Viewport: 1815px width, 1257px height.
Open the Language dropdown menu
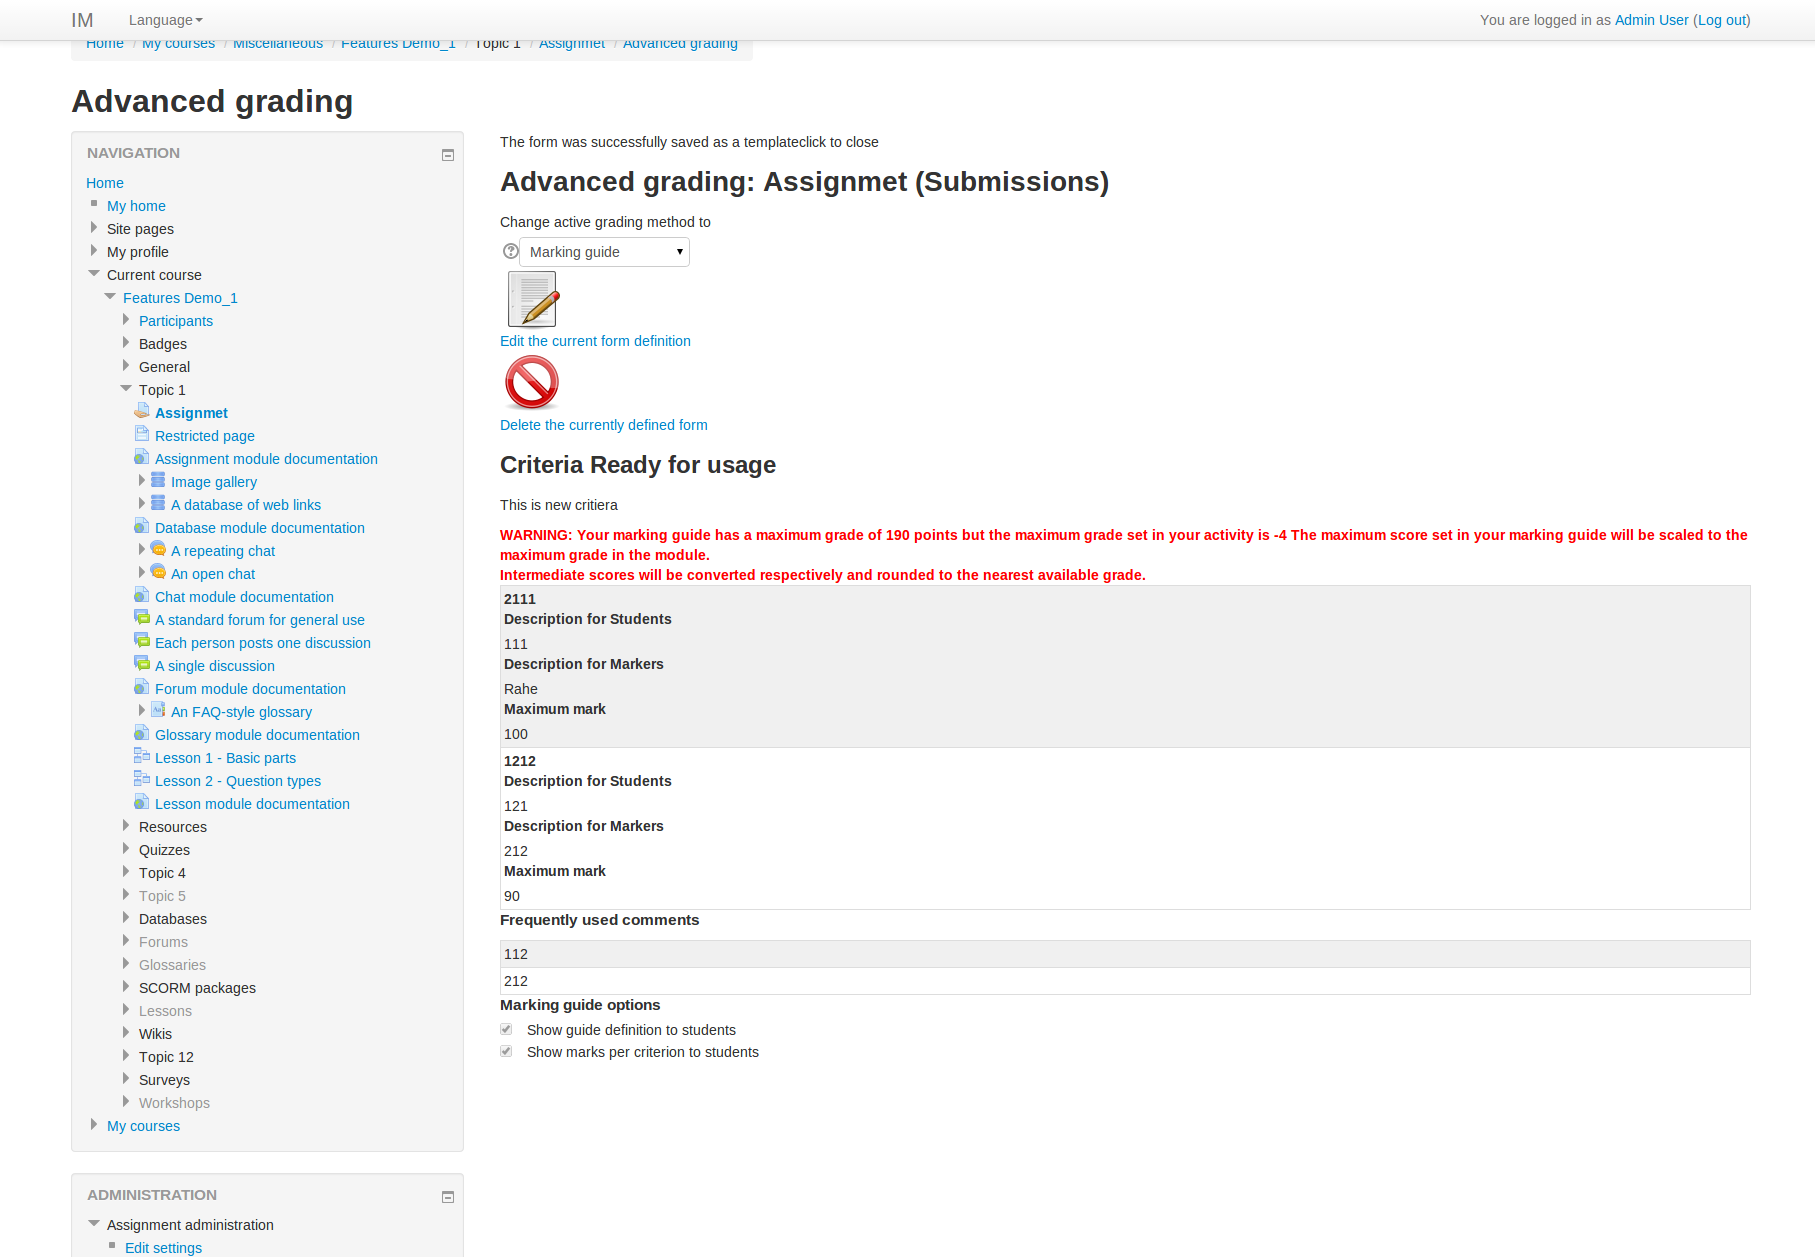(x=165, y=20)
